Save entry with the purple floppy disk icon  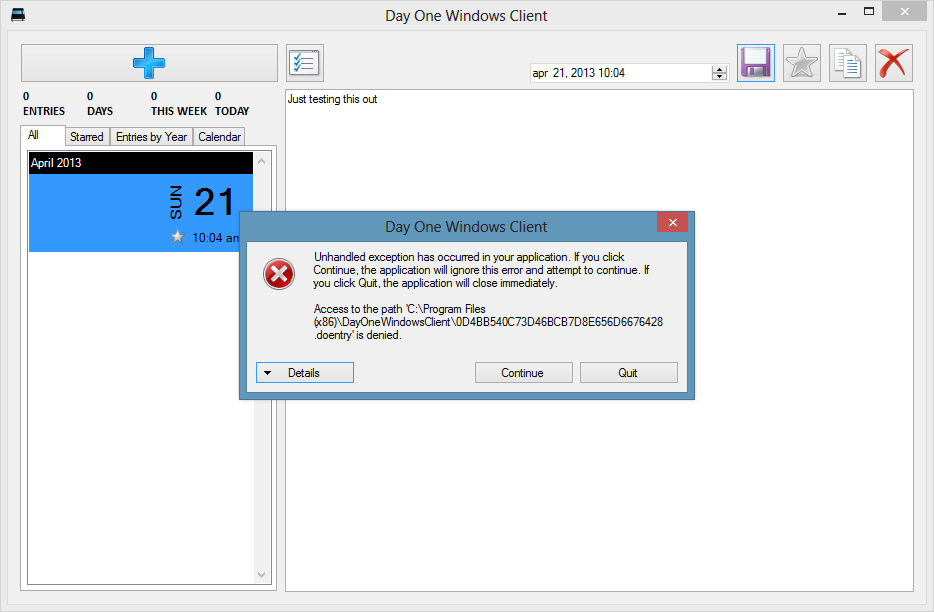pos(755,63)
